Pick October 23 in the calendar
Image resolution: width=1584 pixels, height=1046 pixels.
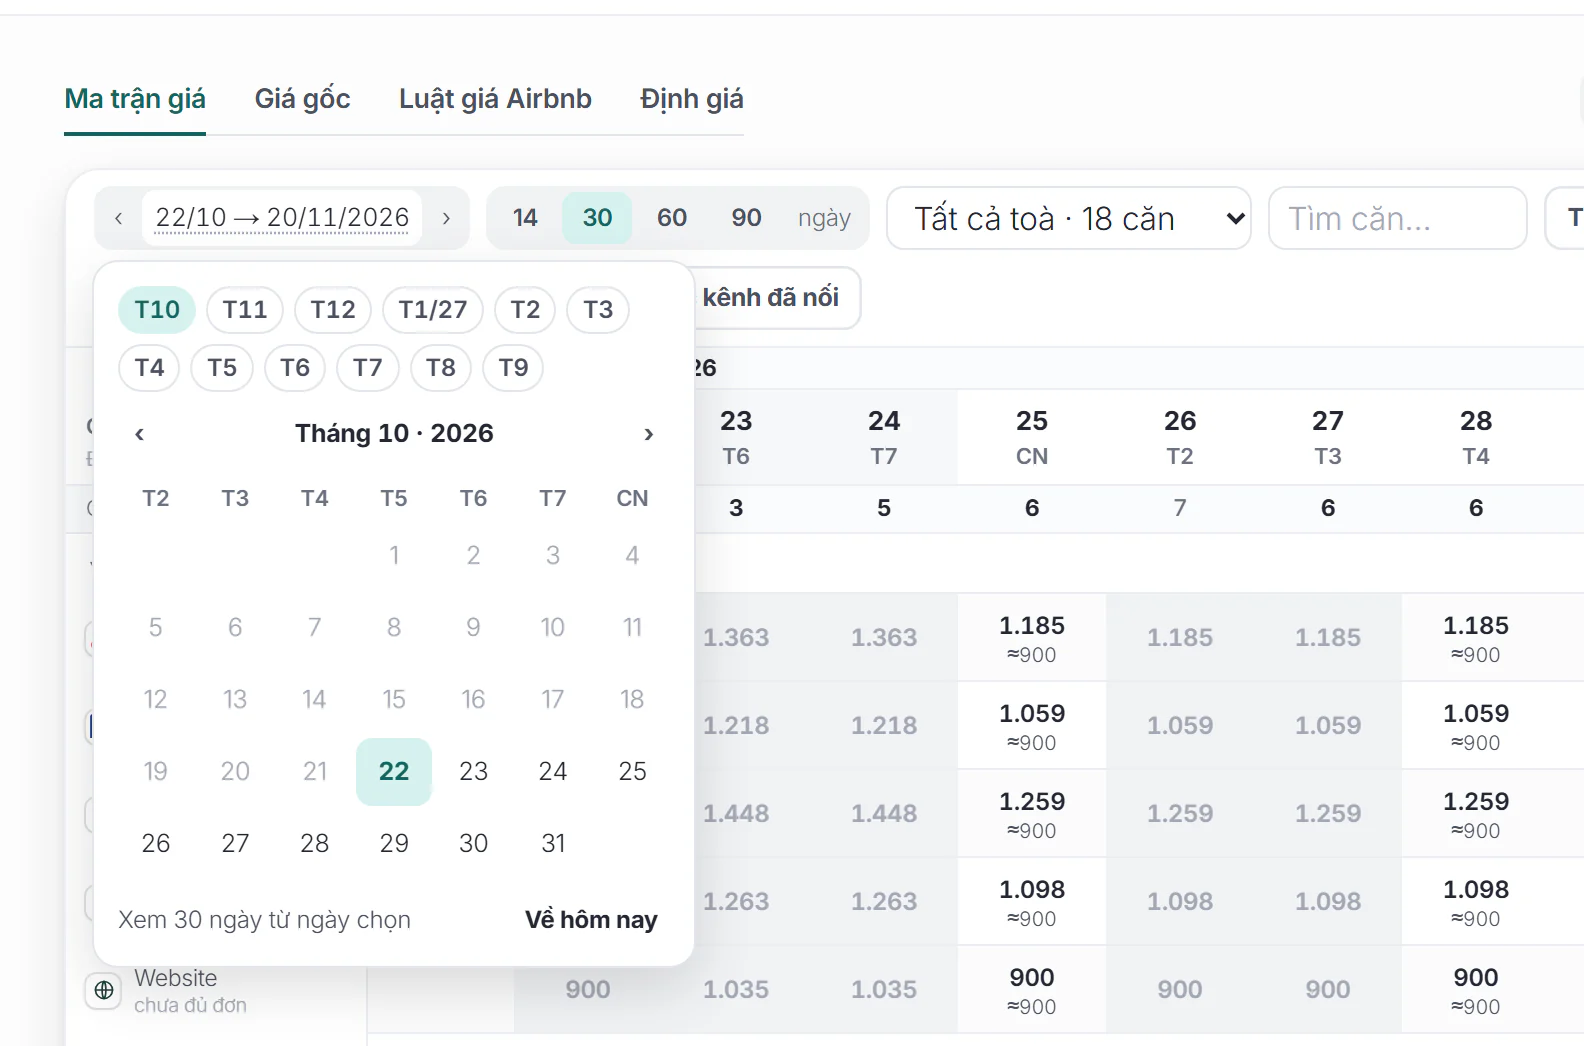473,772
